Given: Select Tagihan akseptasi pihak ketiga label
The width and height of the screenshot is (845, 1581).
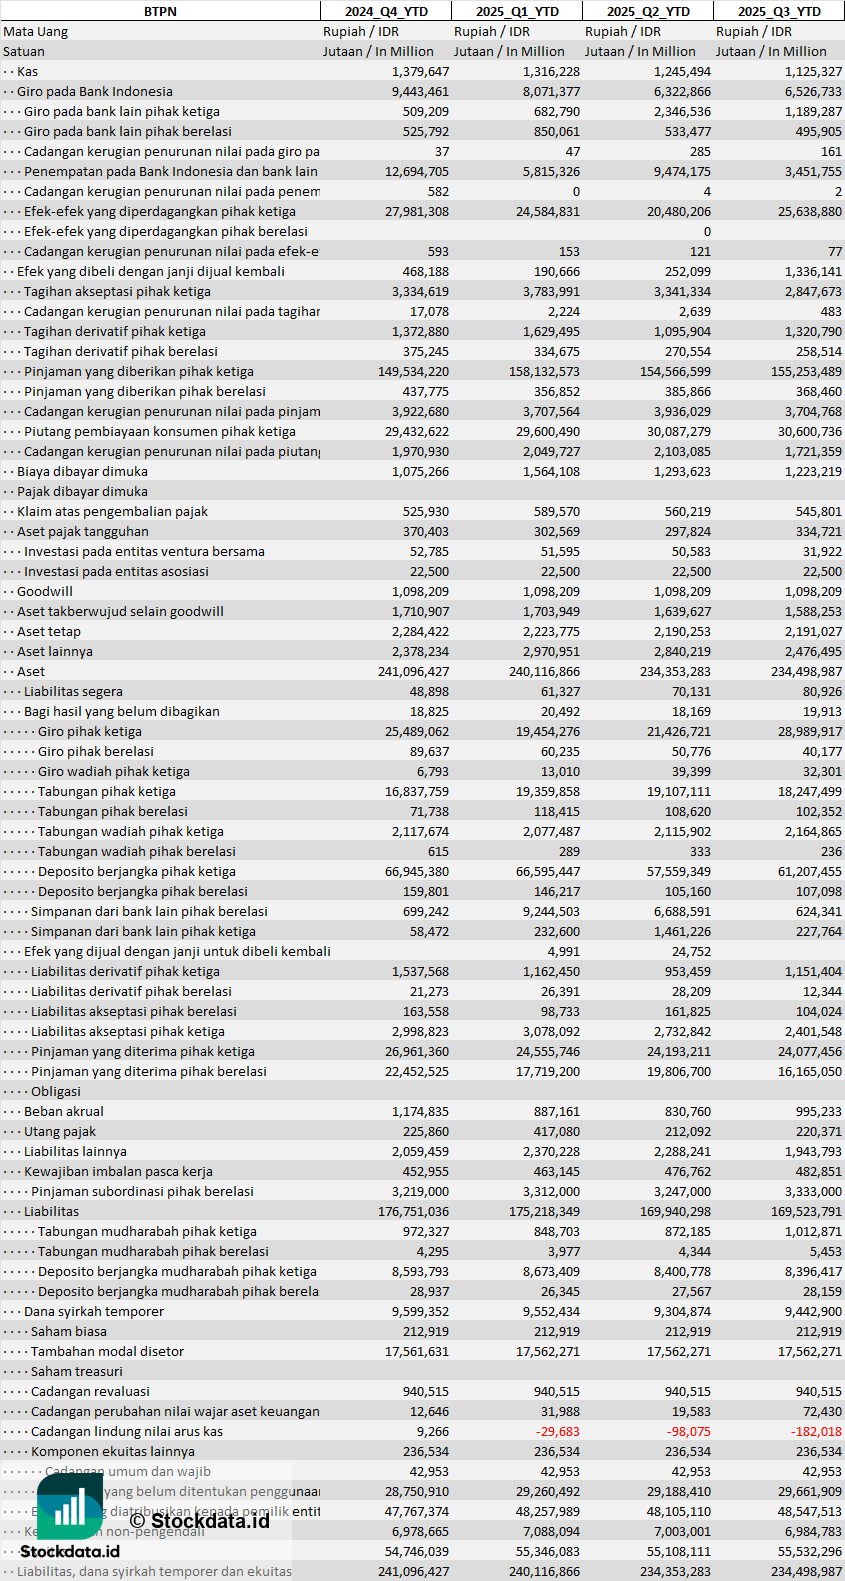Looking at the screenshot, I should pos(117,291).
